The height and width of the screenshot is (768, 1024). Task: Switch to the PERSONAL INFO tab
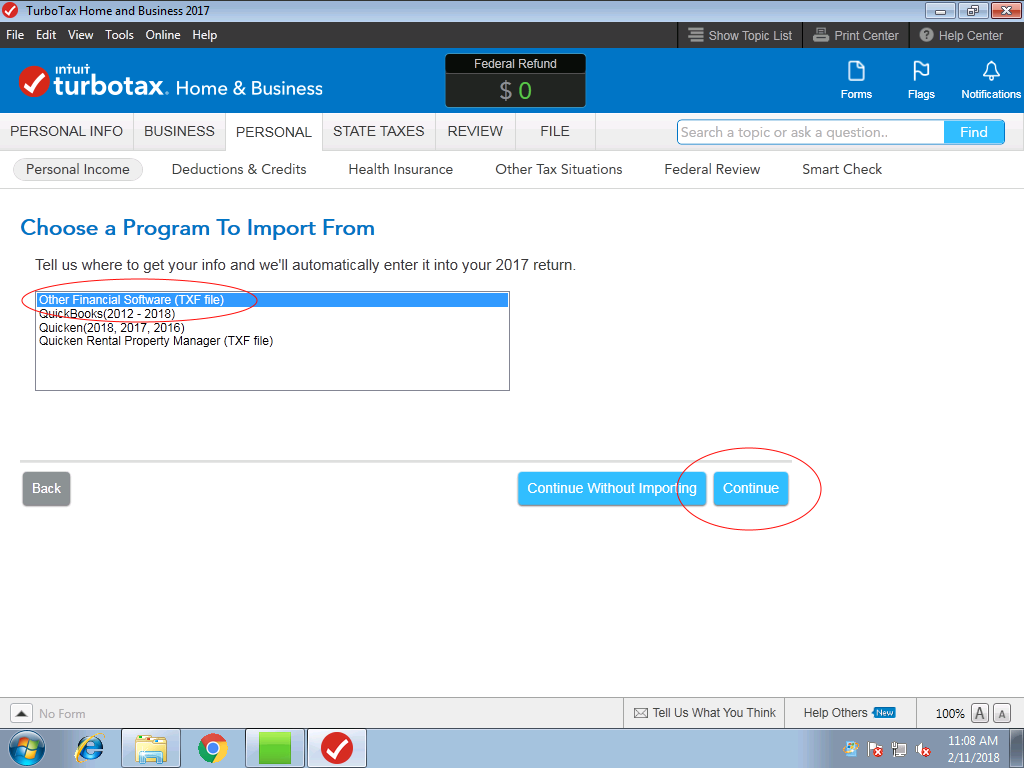67,131
